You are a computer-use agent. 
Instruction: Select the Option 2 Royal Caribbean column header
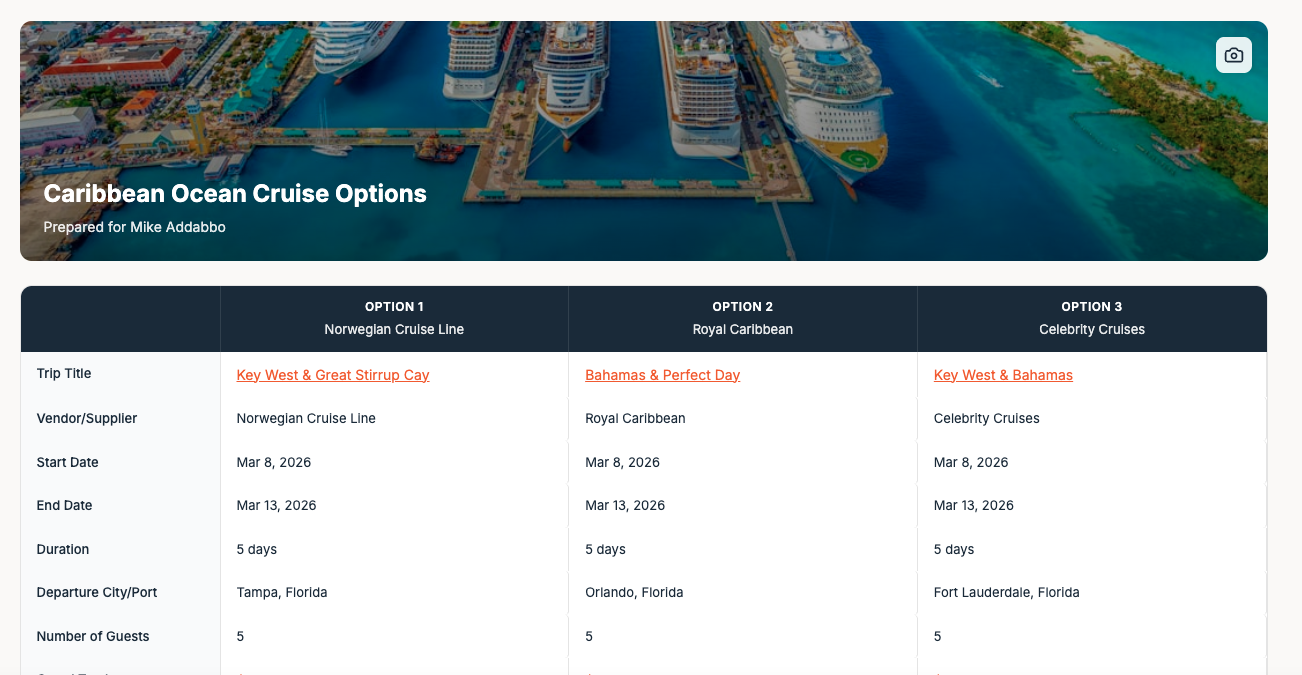click(742, 318)
